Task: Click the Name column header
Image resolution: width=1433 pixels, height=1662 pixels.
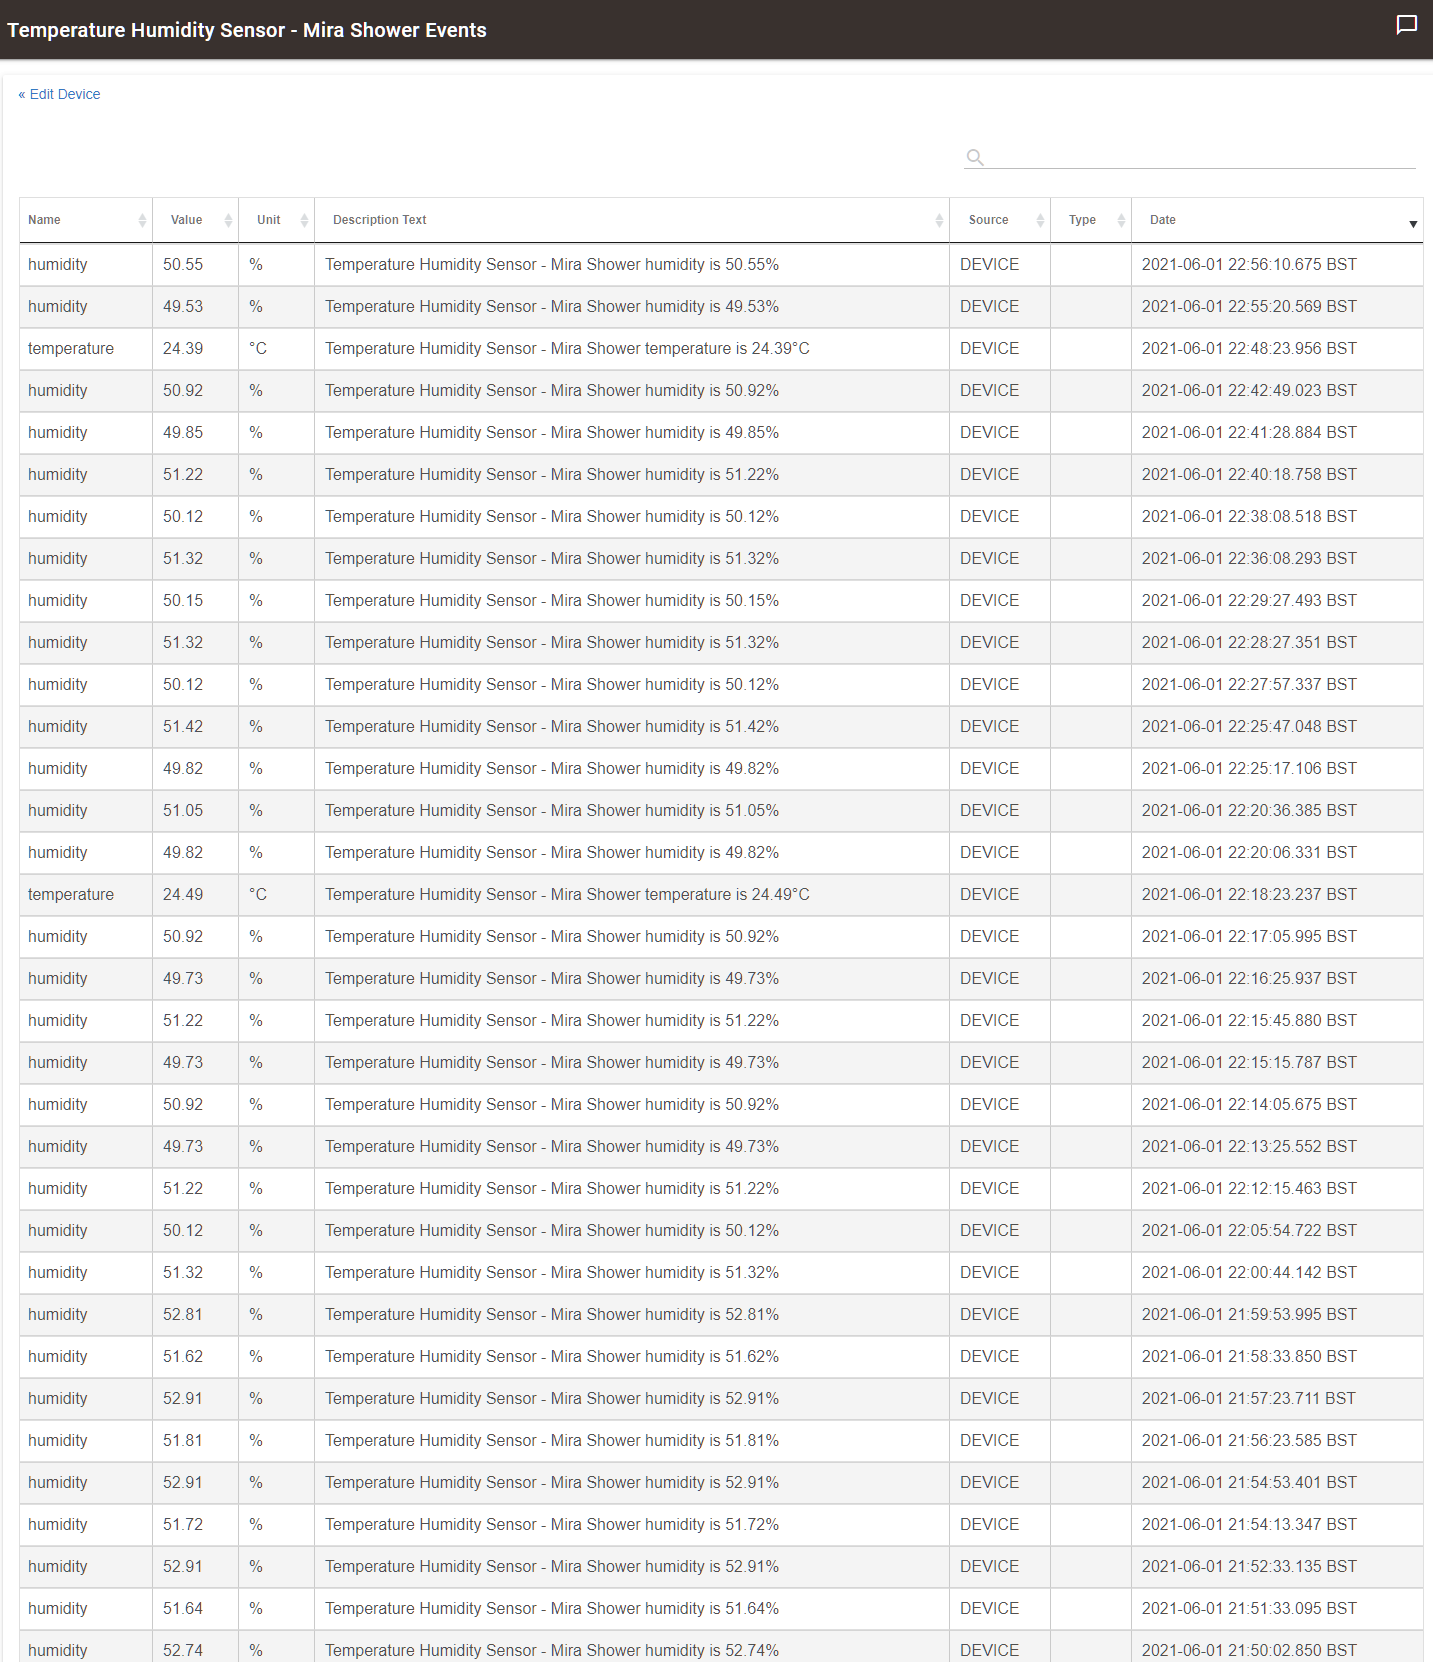Action: pos(86,220)
